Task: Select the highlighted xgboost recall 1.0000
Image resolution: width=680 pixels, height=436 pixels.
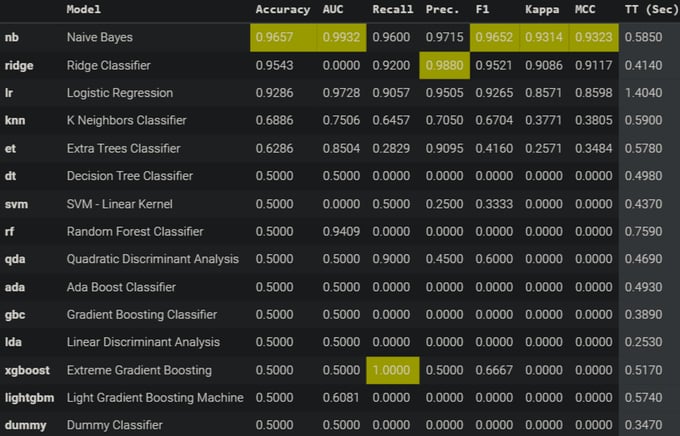Action: tap(391, 370)
